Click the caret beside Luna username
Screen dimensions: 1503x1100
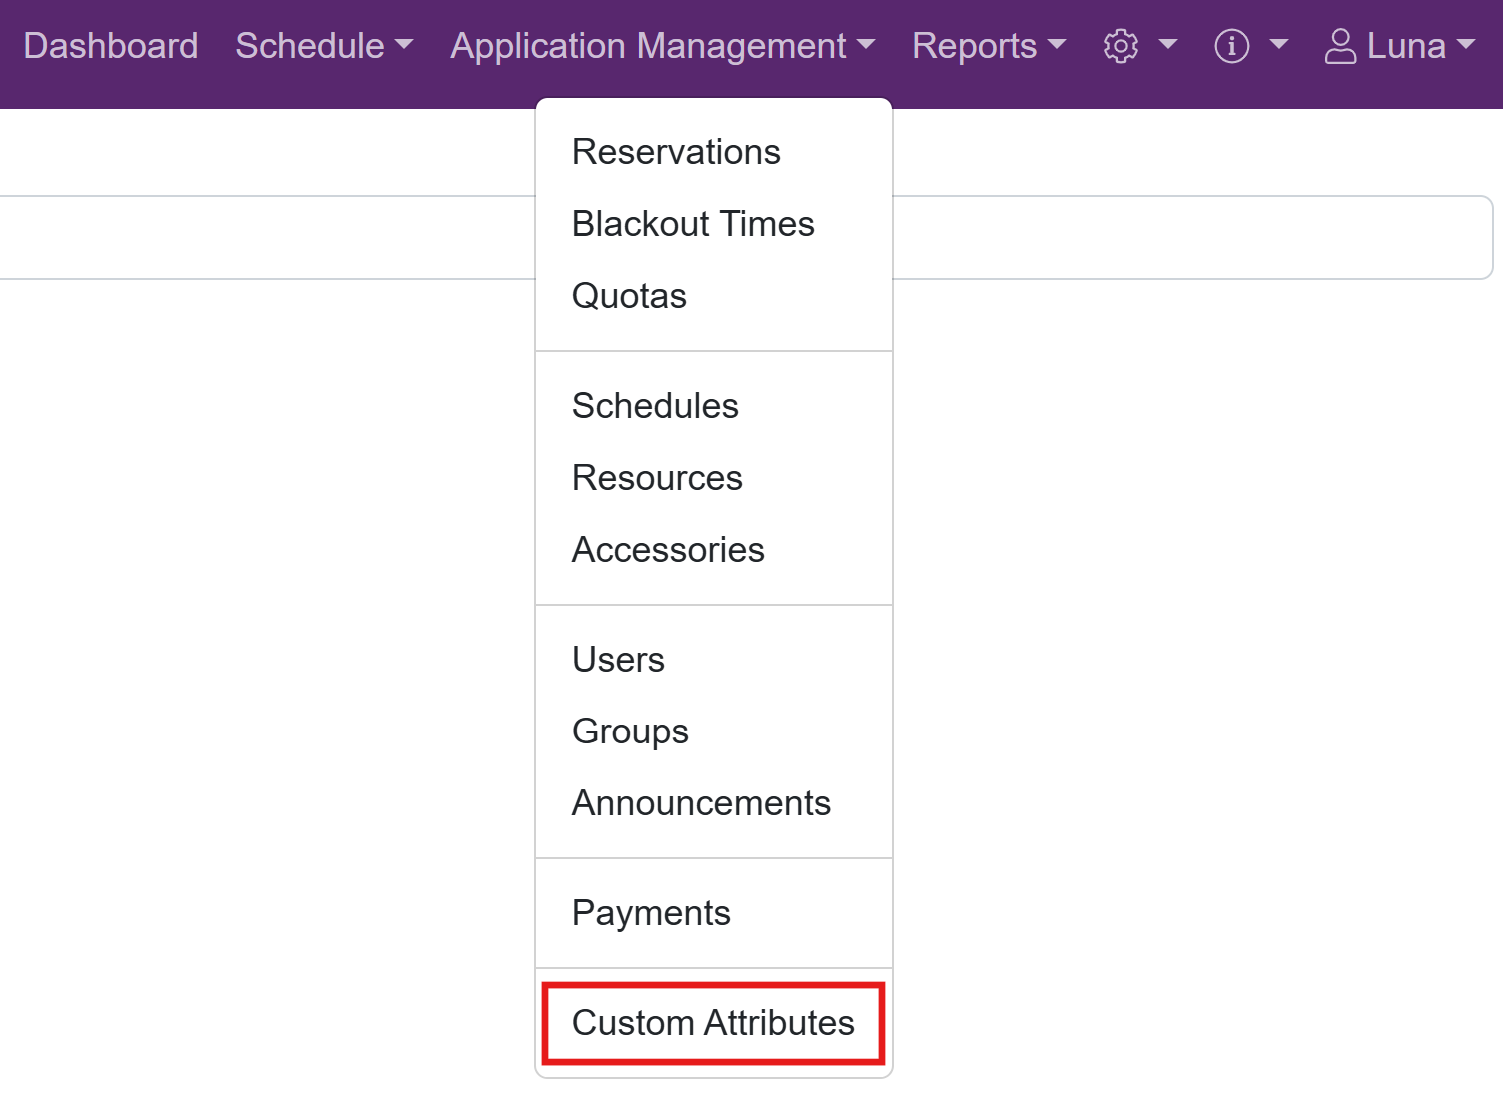(1466, 46)
